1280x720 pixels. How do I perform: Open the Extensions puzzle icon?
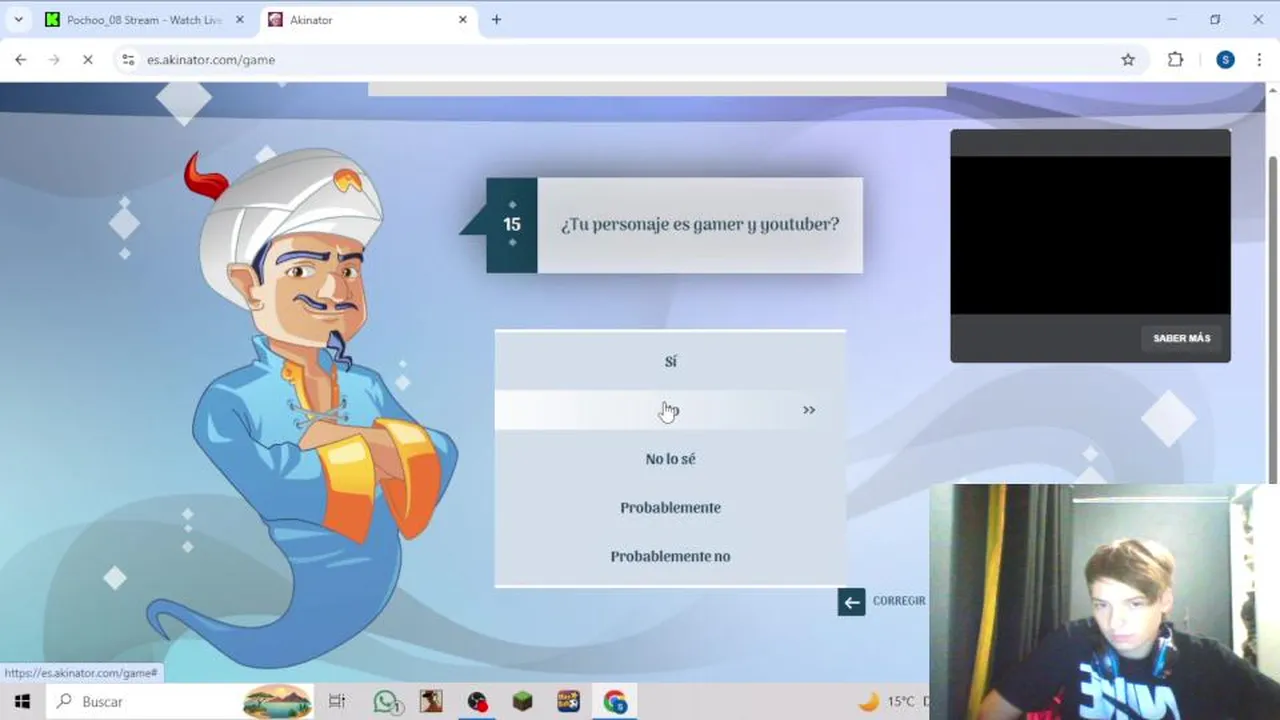[1176, 60]
